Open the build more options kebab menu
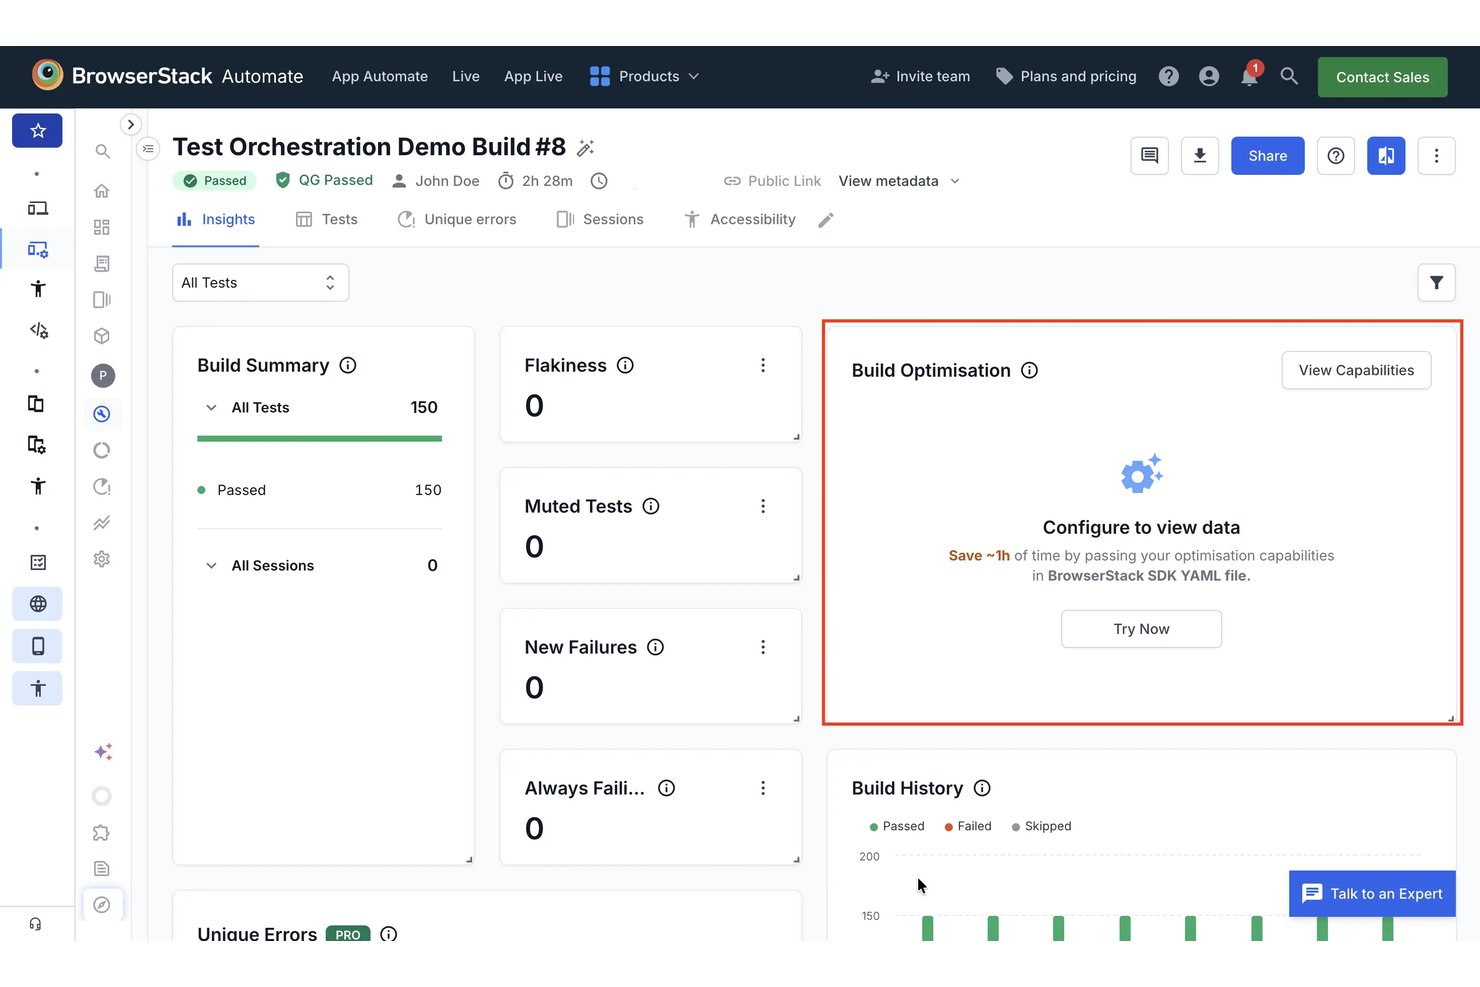 (x=1436, y=155)
